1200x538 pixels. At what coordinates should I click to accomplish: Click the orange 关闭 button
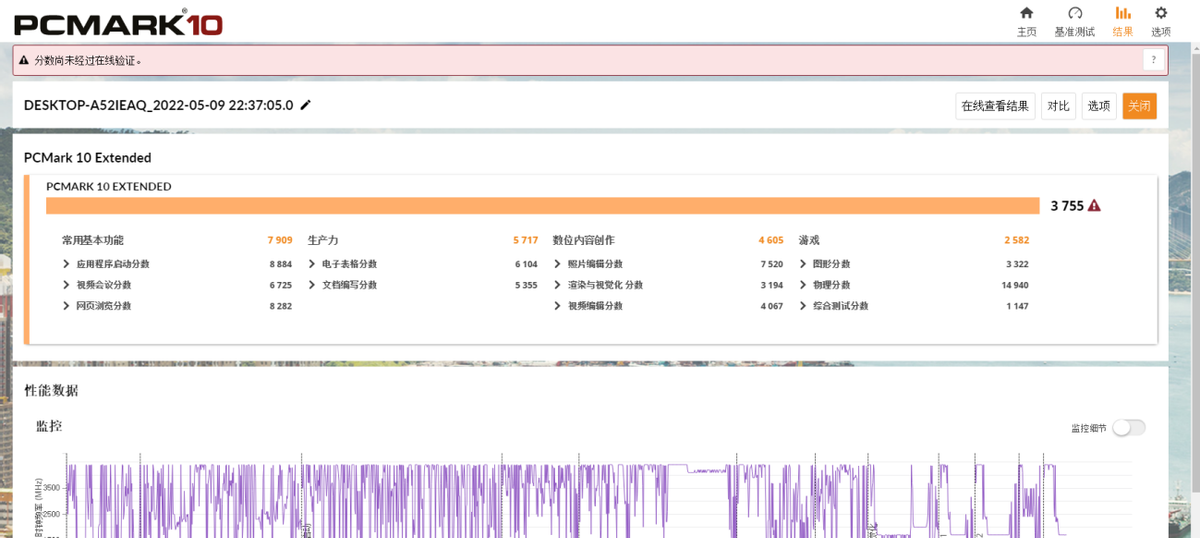[x=1139, y=106]
